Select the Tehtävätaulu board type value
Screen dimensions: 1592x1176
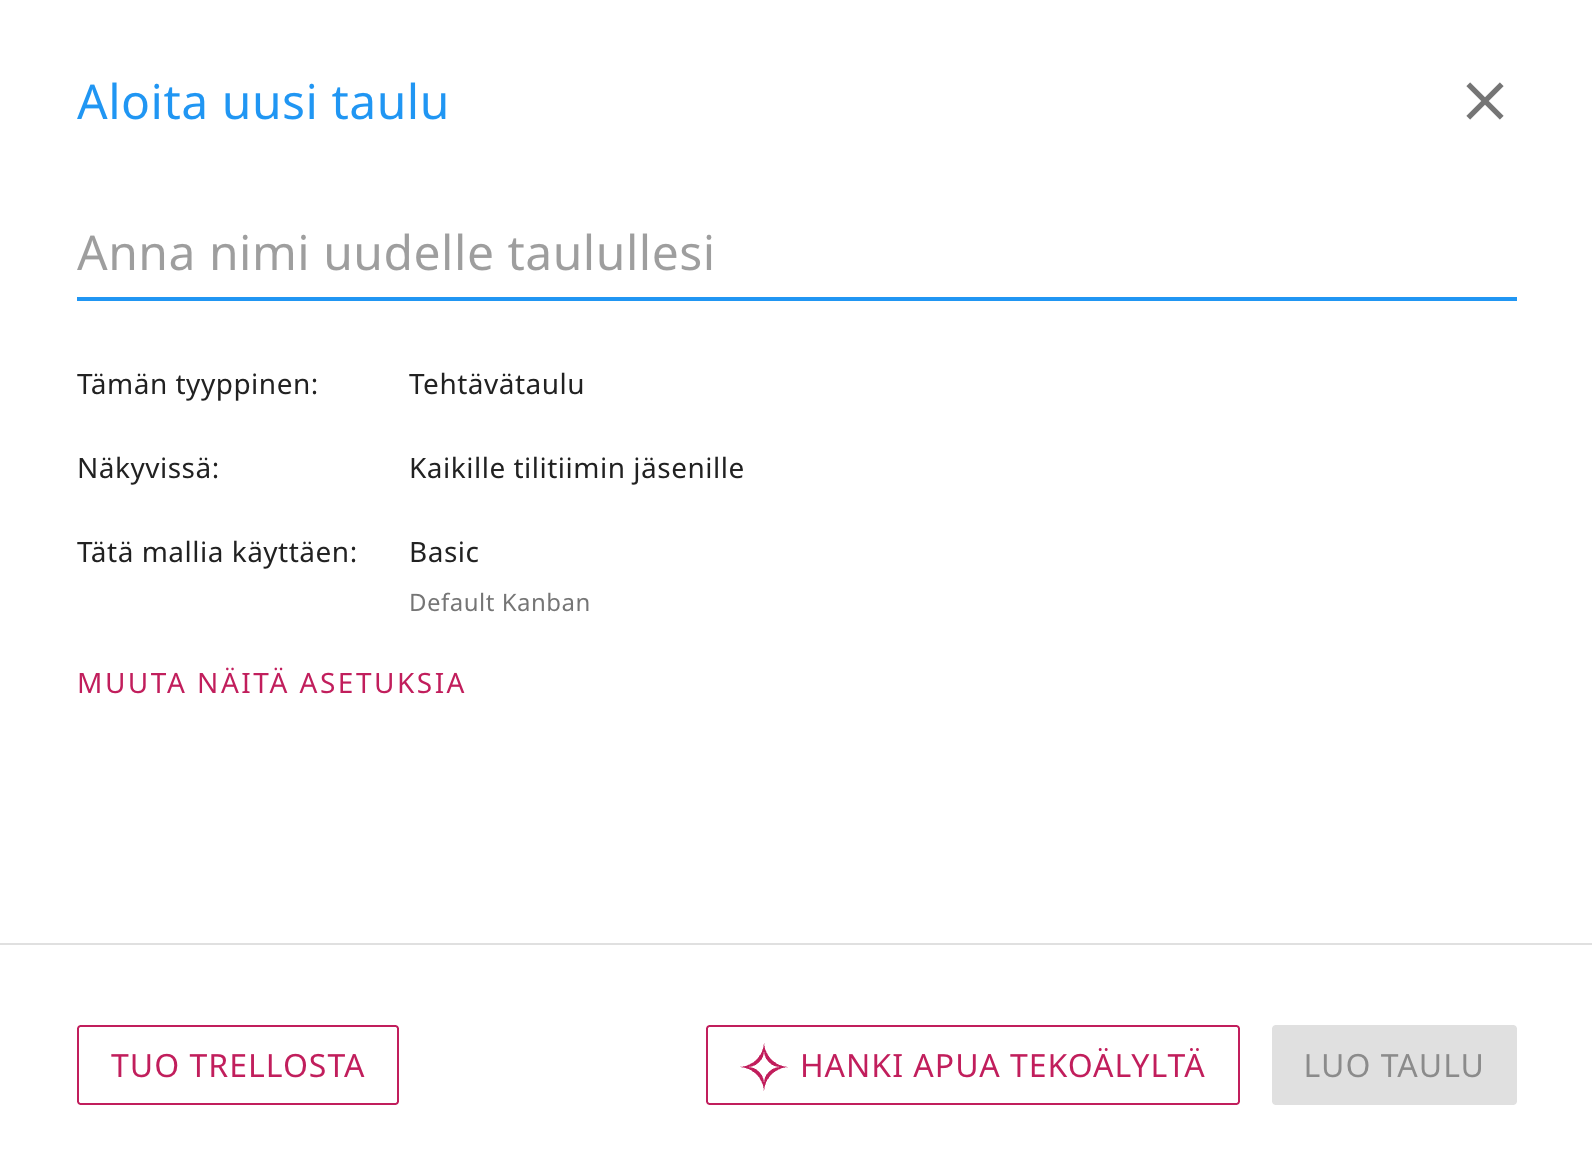[x=496, y=384]
